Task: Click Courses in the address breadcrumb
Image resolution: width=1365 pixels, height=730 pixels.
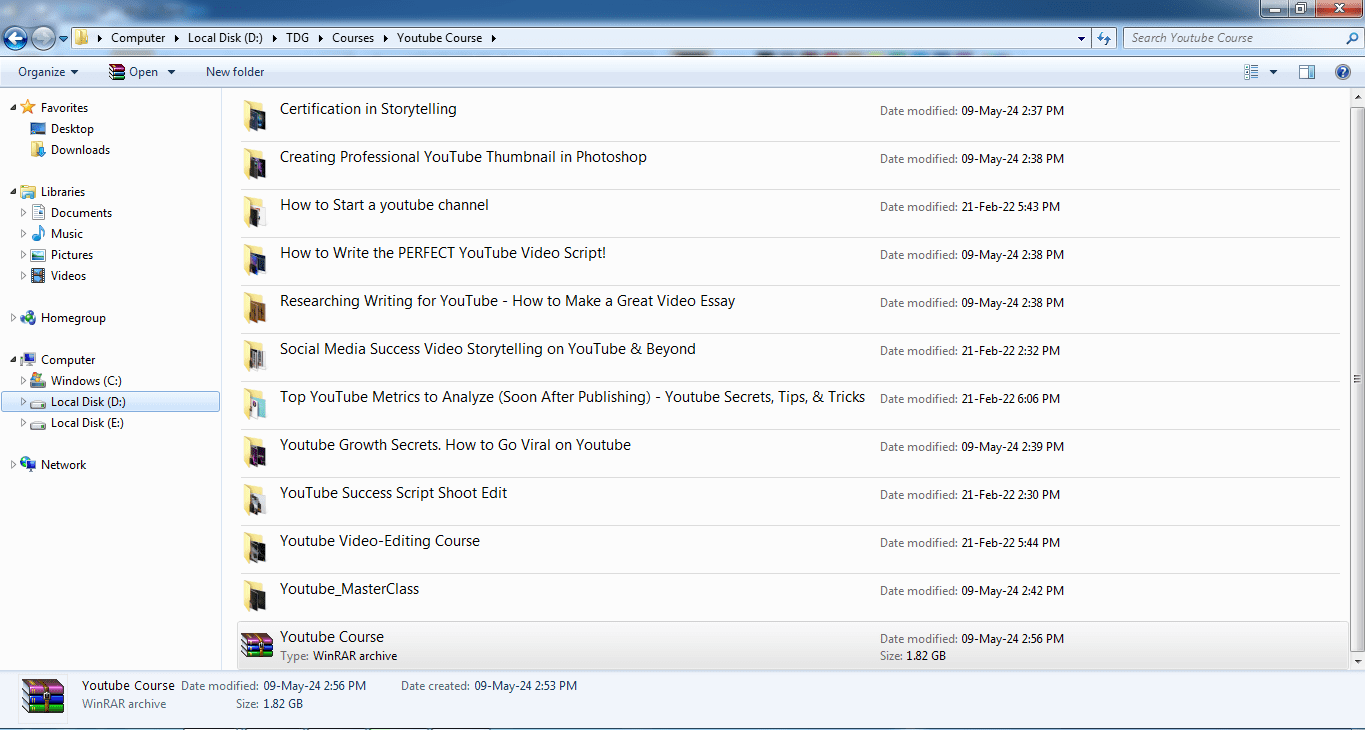Action: pyautogui.click(x=352, y=38)
